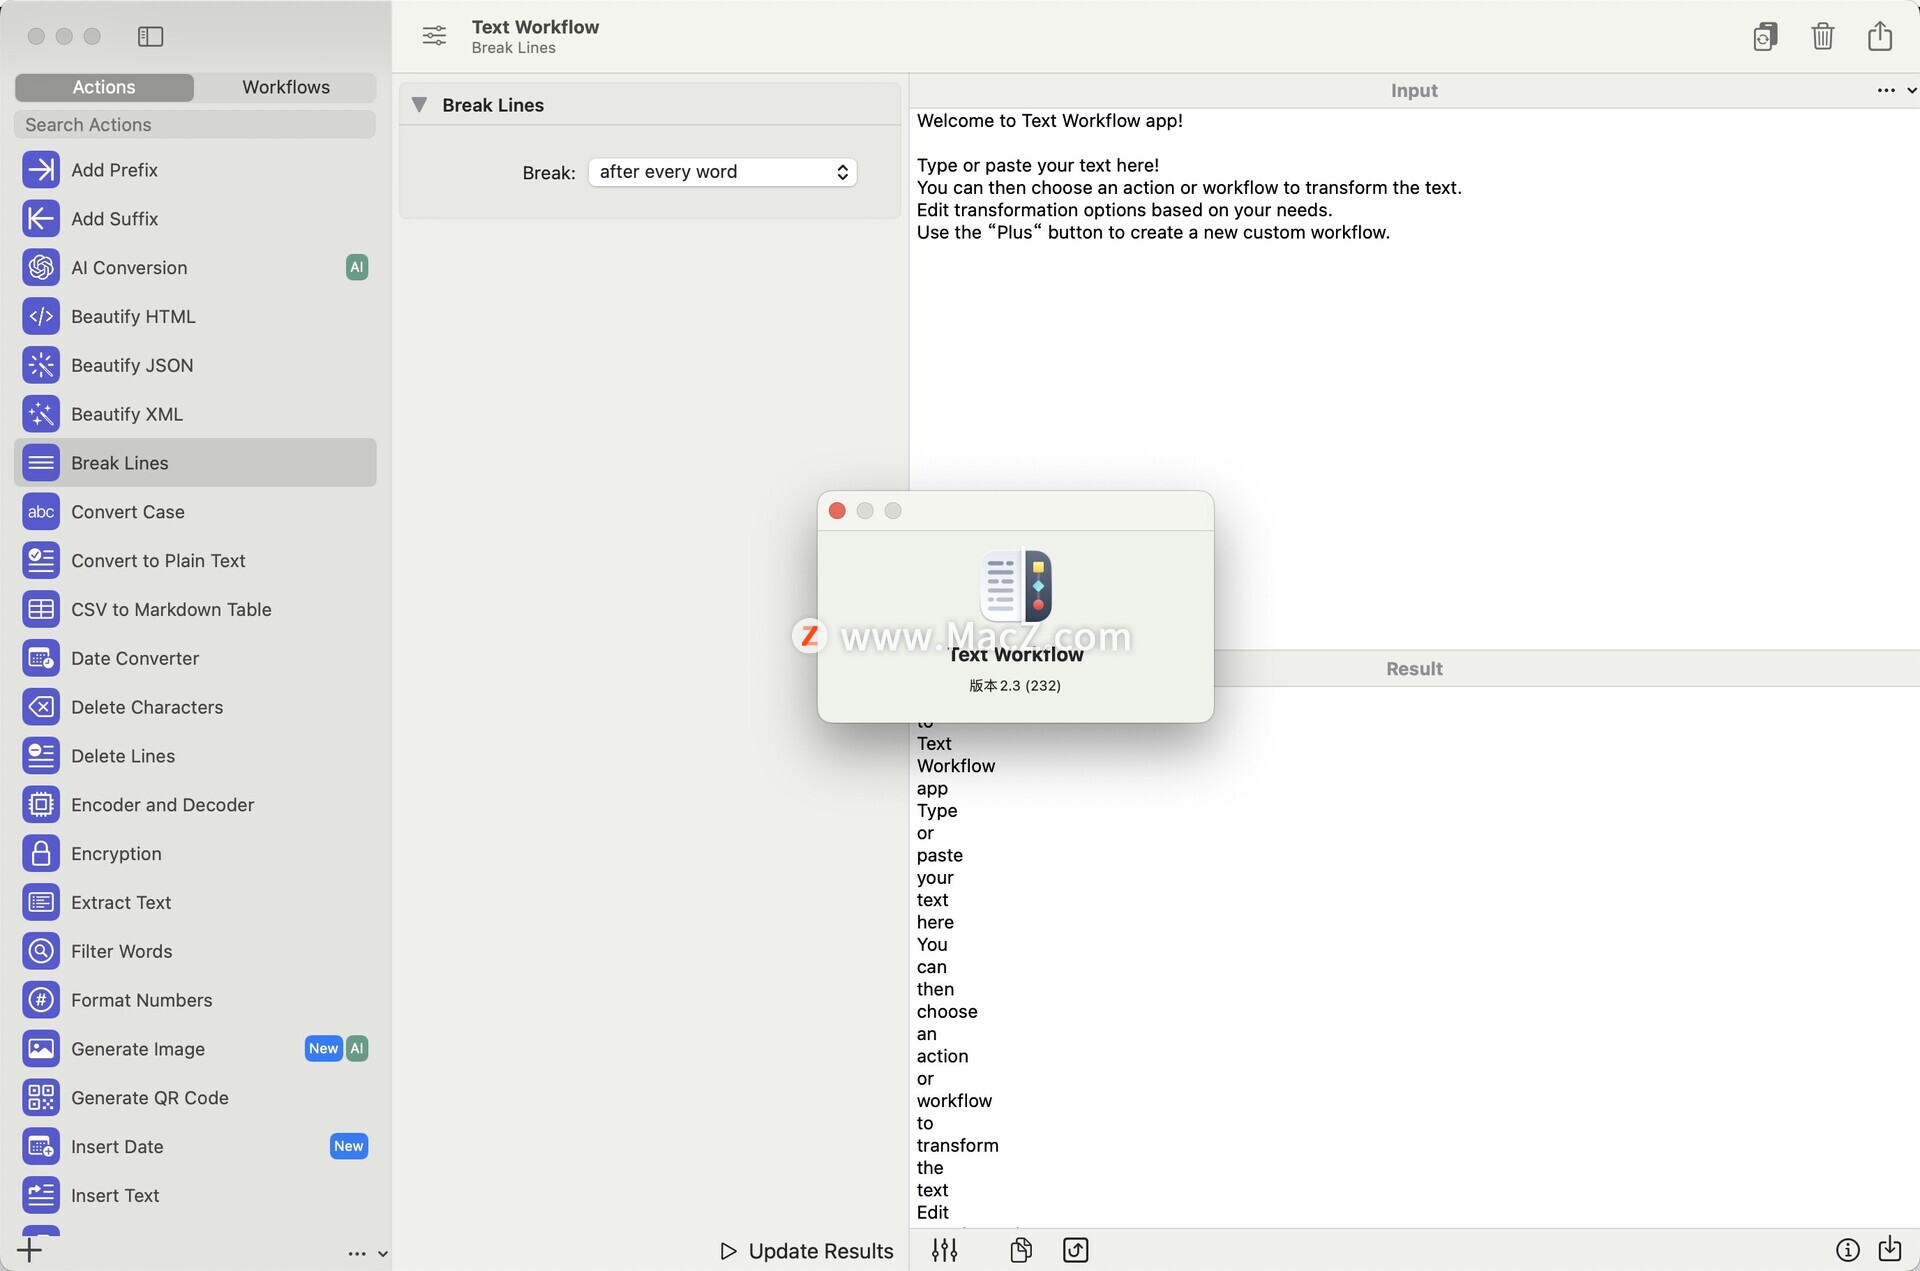Choose the Generate QR Code label
The height and width of the screenshot is (1271, 1920).
[x=150, y=1098]
